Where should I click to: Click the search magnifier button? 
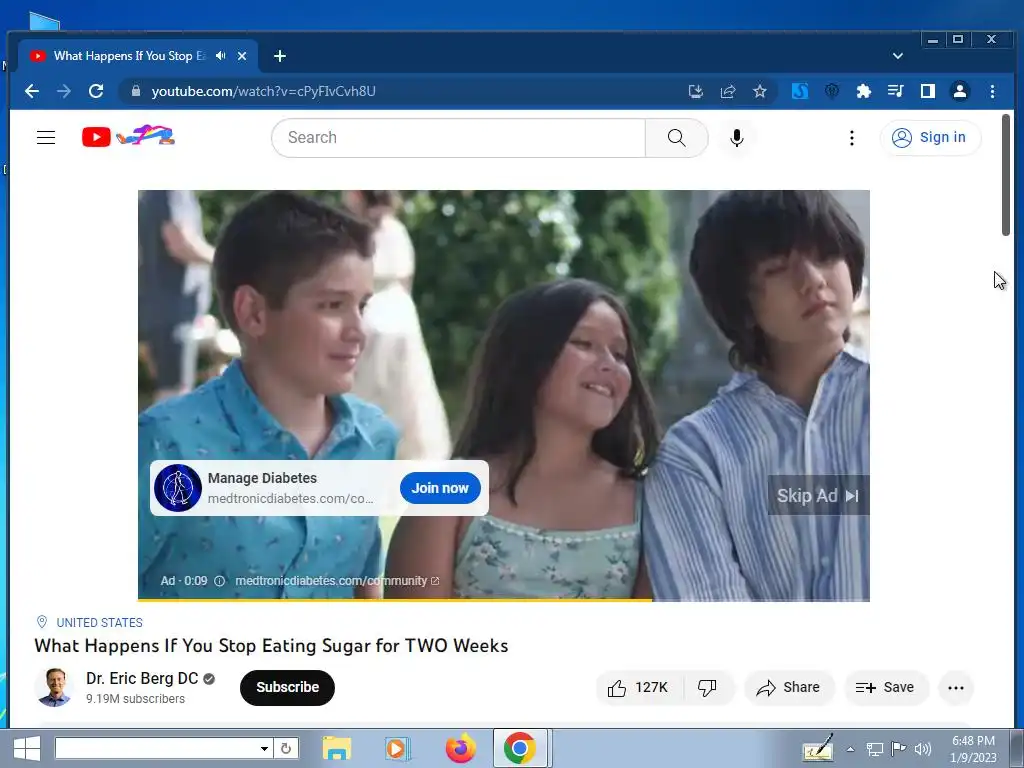pyautogui.click(x=677, y=138)
